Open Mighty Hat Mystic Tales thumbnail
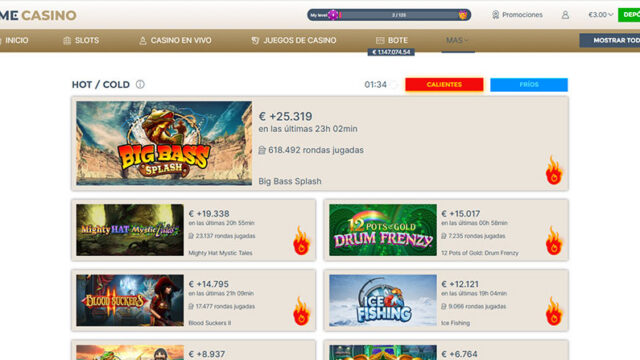The image size is (640, 360). (130, 230)
